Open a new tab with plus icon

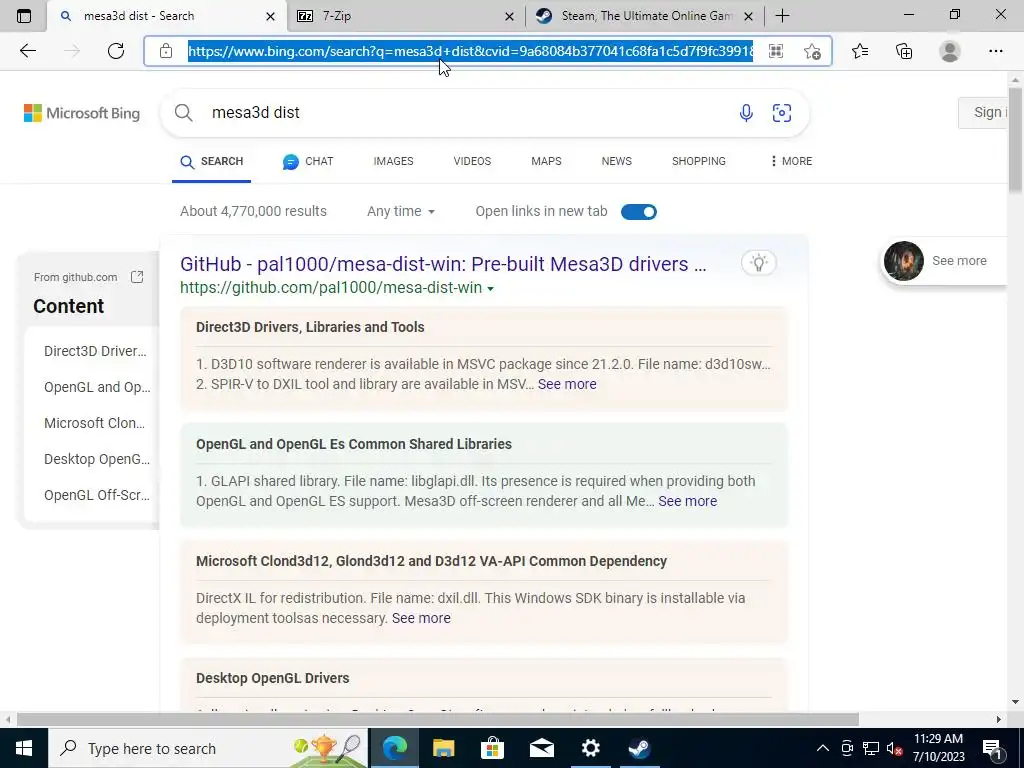click(x=782, y=16)
